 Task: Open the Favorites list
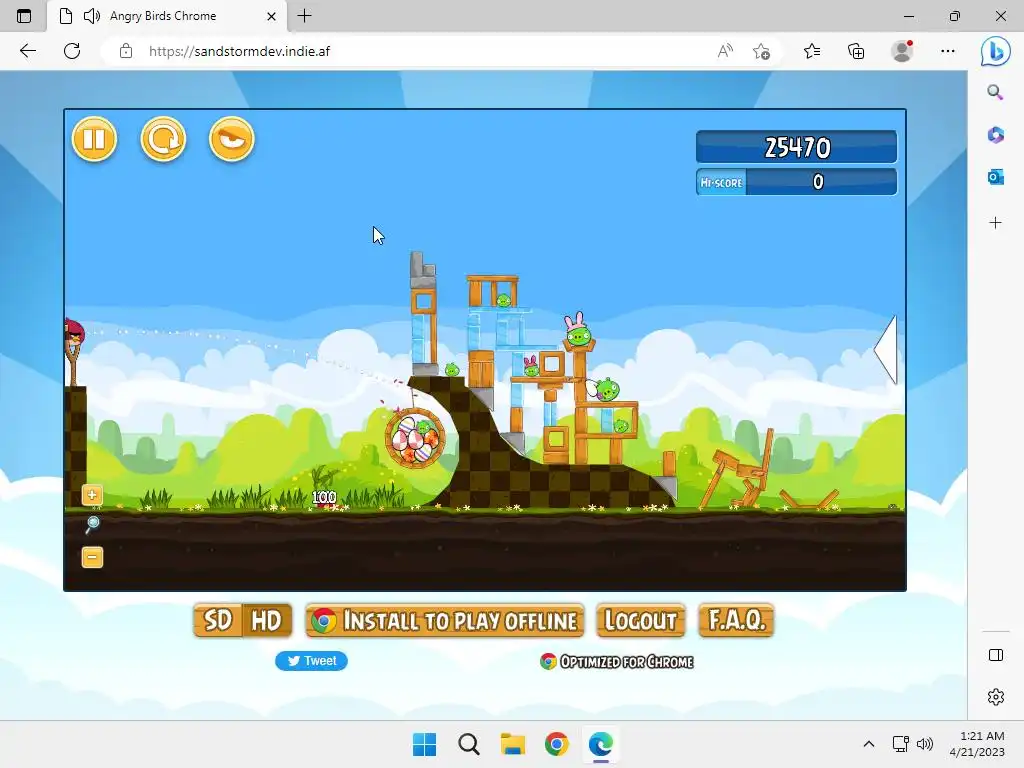(x=812, y=51)
